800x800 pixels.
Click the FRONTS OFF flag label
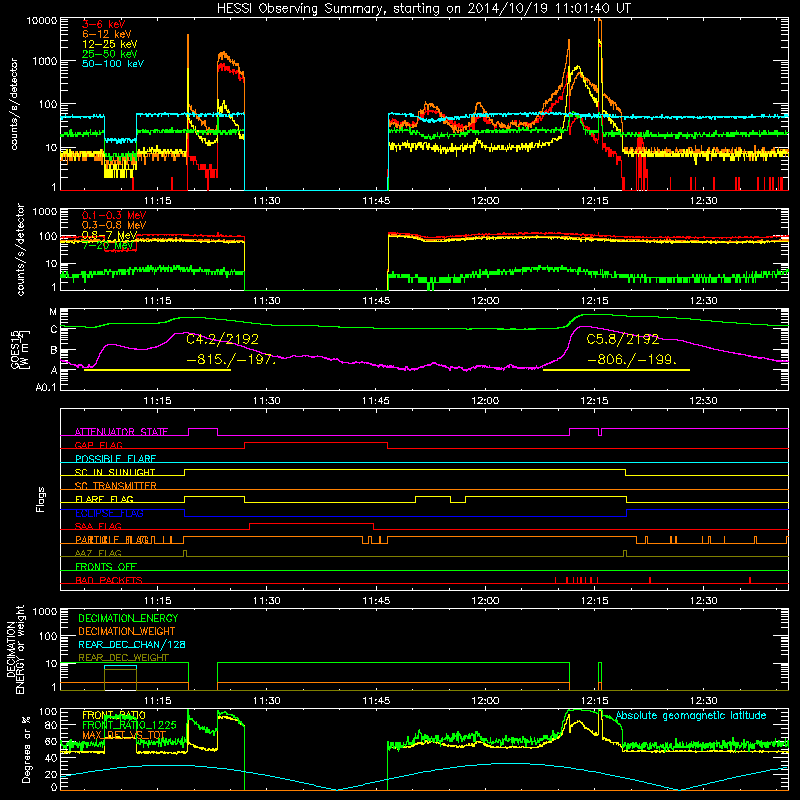coord(106,566)
